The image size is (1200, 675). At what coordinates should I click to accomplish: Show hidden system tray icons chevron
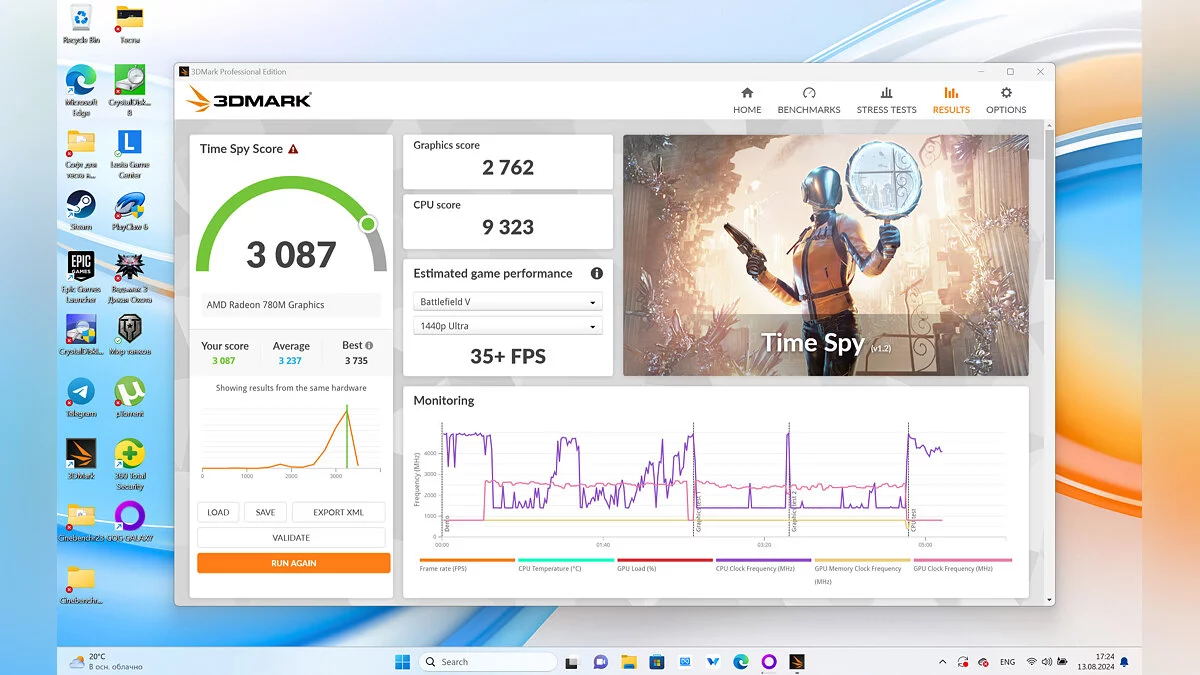click(x=942, y=662)
